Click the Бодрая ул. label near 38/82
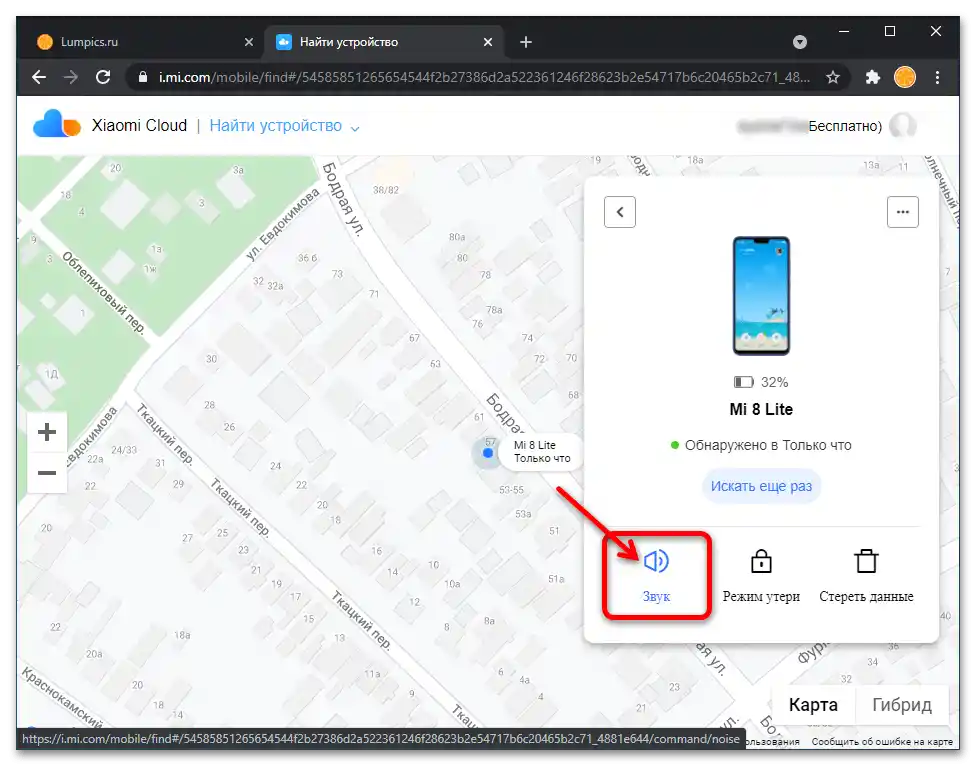976x766 pixels. click(343, 199)
